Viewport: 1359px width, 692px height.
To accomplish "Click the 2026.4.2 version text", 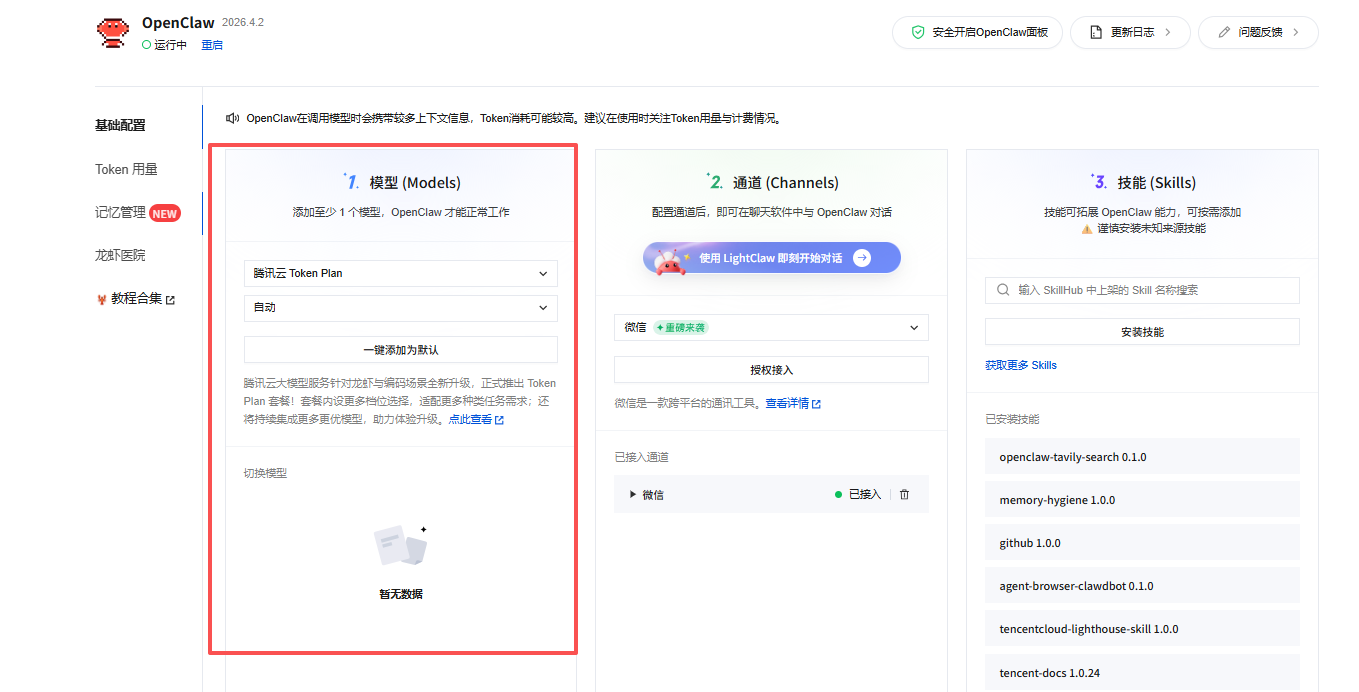I will pos(242,22).
